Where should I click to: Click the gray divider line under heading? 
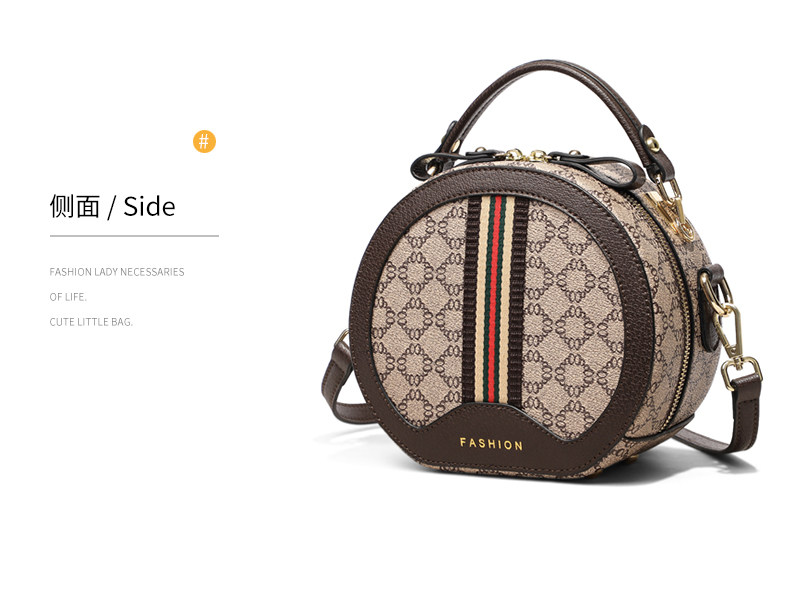click(134, 235)
